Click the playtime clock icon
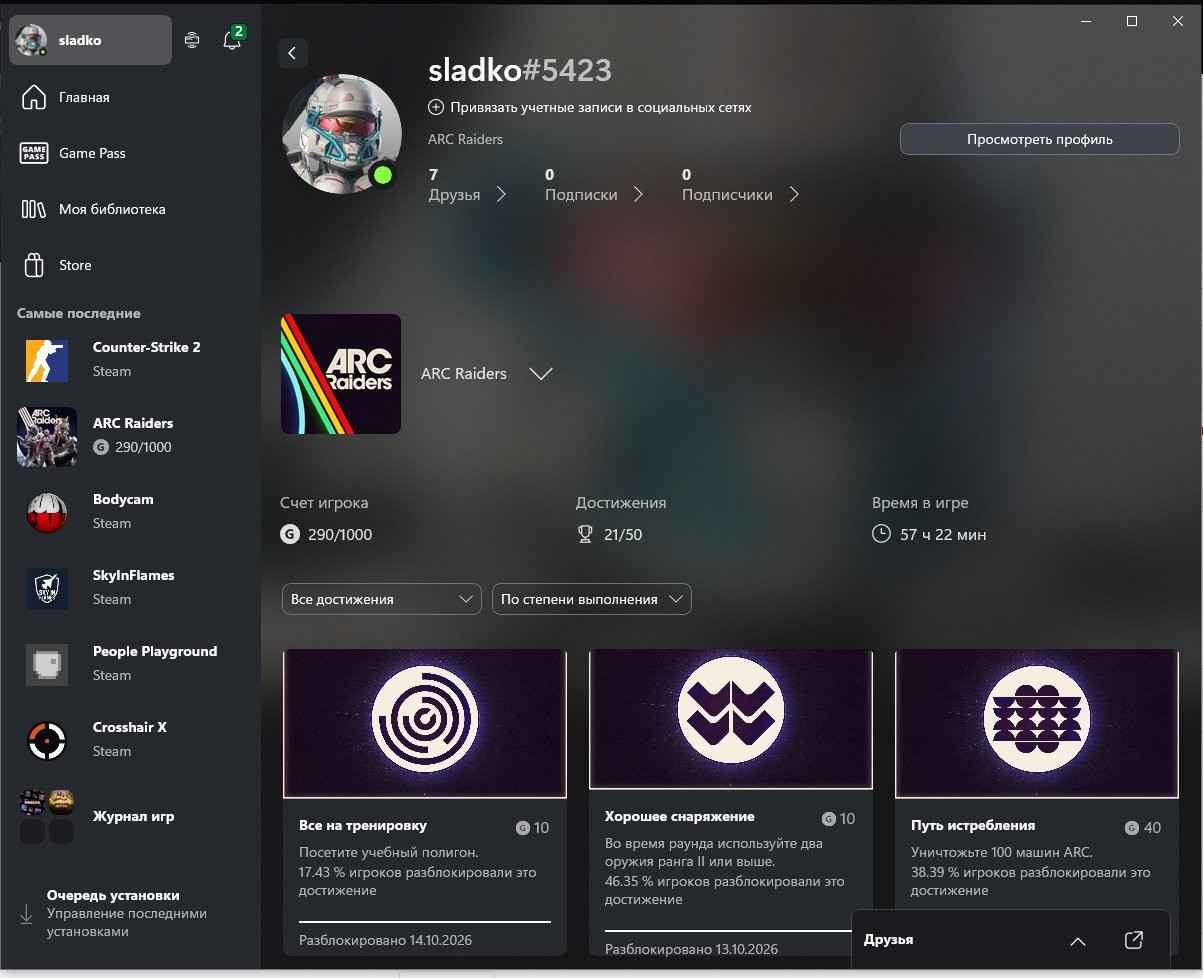This screenshot has width=1203, height=978. (881, 534)
